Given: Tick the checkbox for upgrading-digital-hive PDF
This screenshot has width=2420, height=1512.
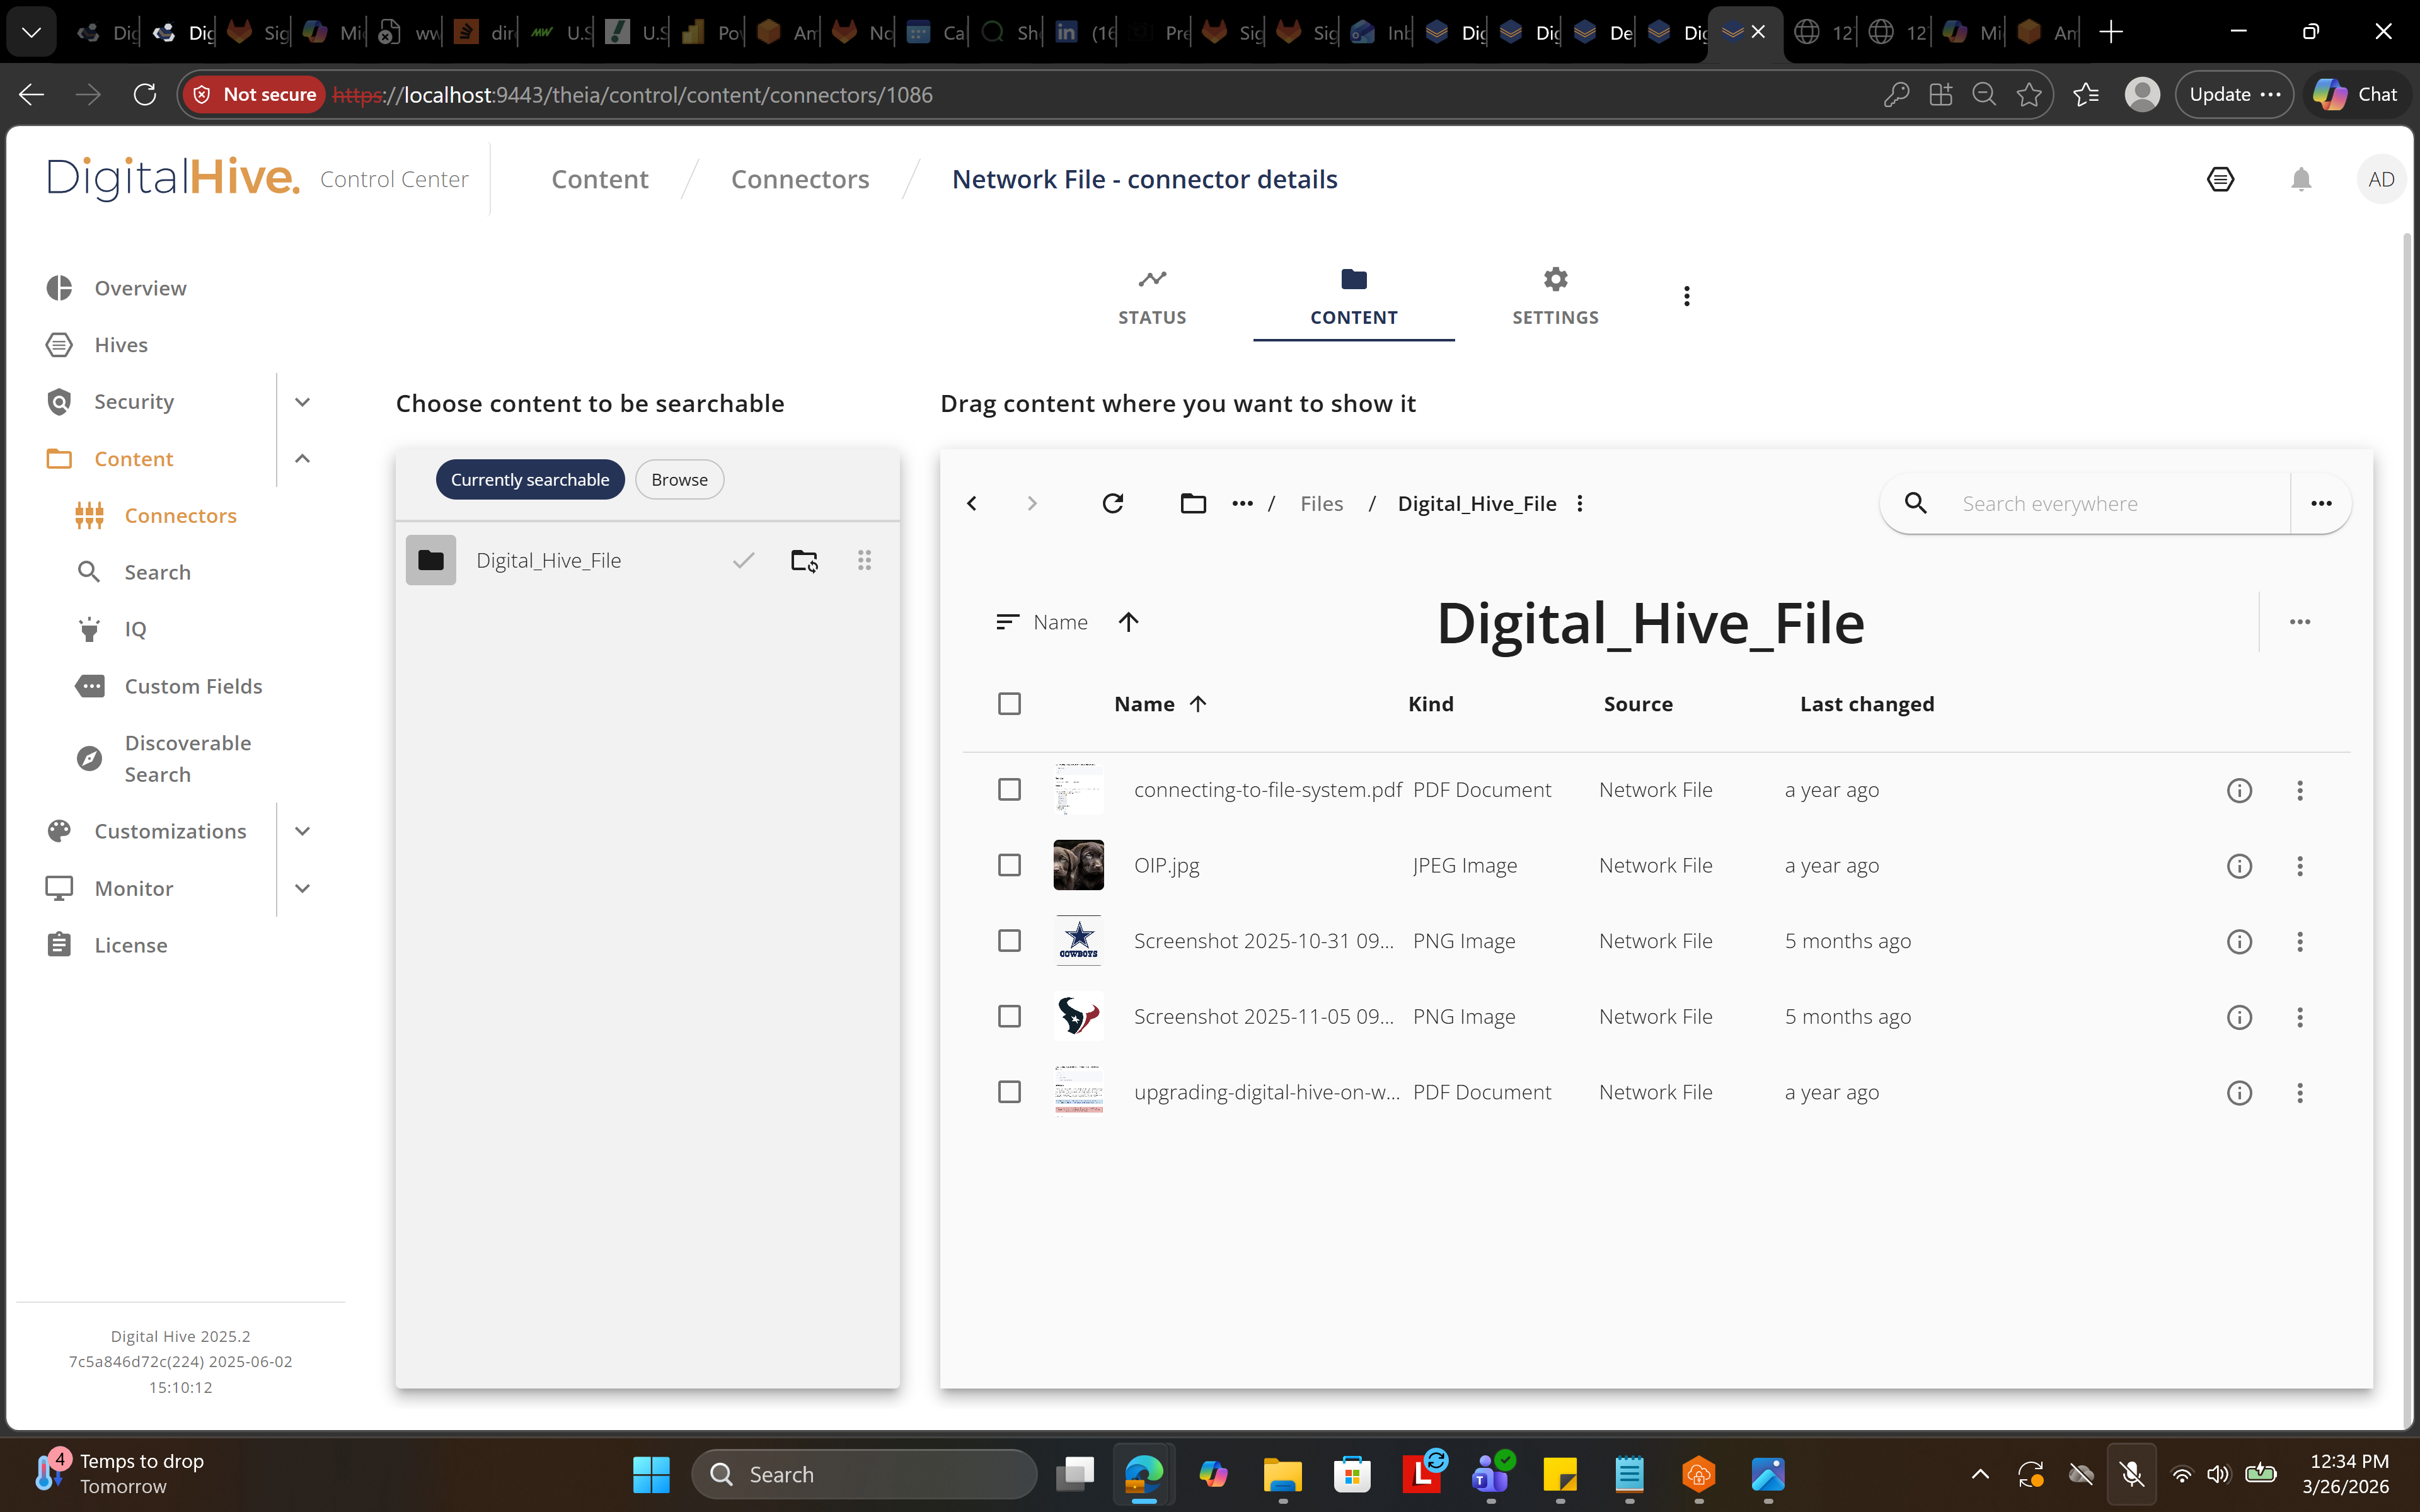Looking at the screenshot, I should tap(1009, 1092).
